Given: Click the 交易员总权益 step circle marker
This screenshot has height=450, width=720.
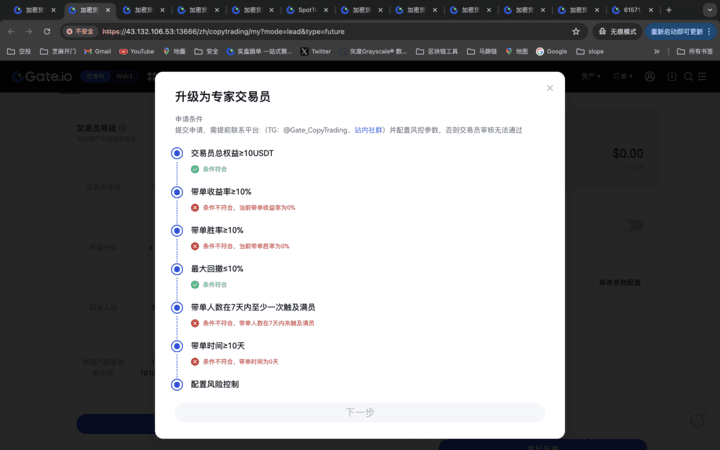Looking at the screenshot, I should click(x=176, y=153).
